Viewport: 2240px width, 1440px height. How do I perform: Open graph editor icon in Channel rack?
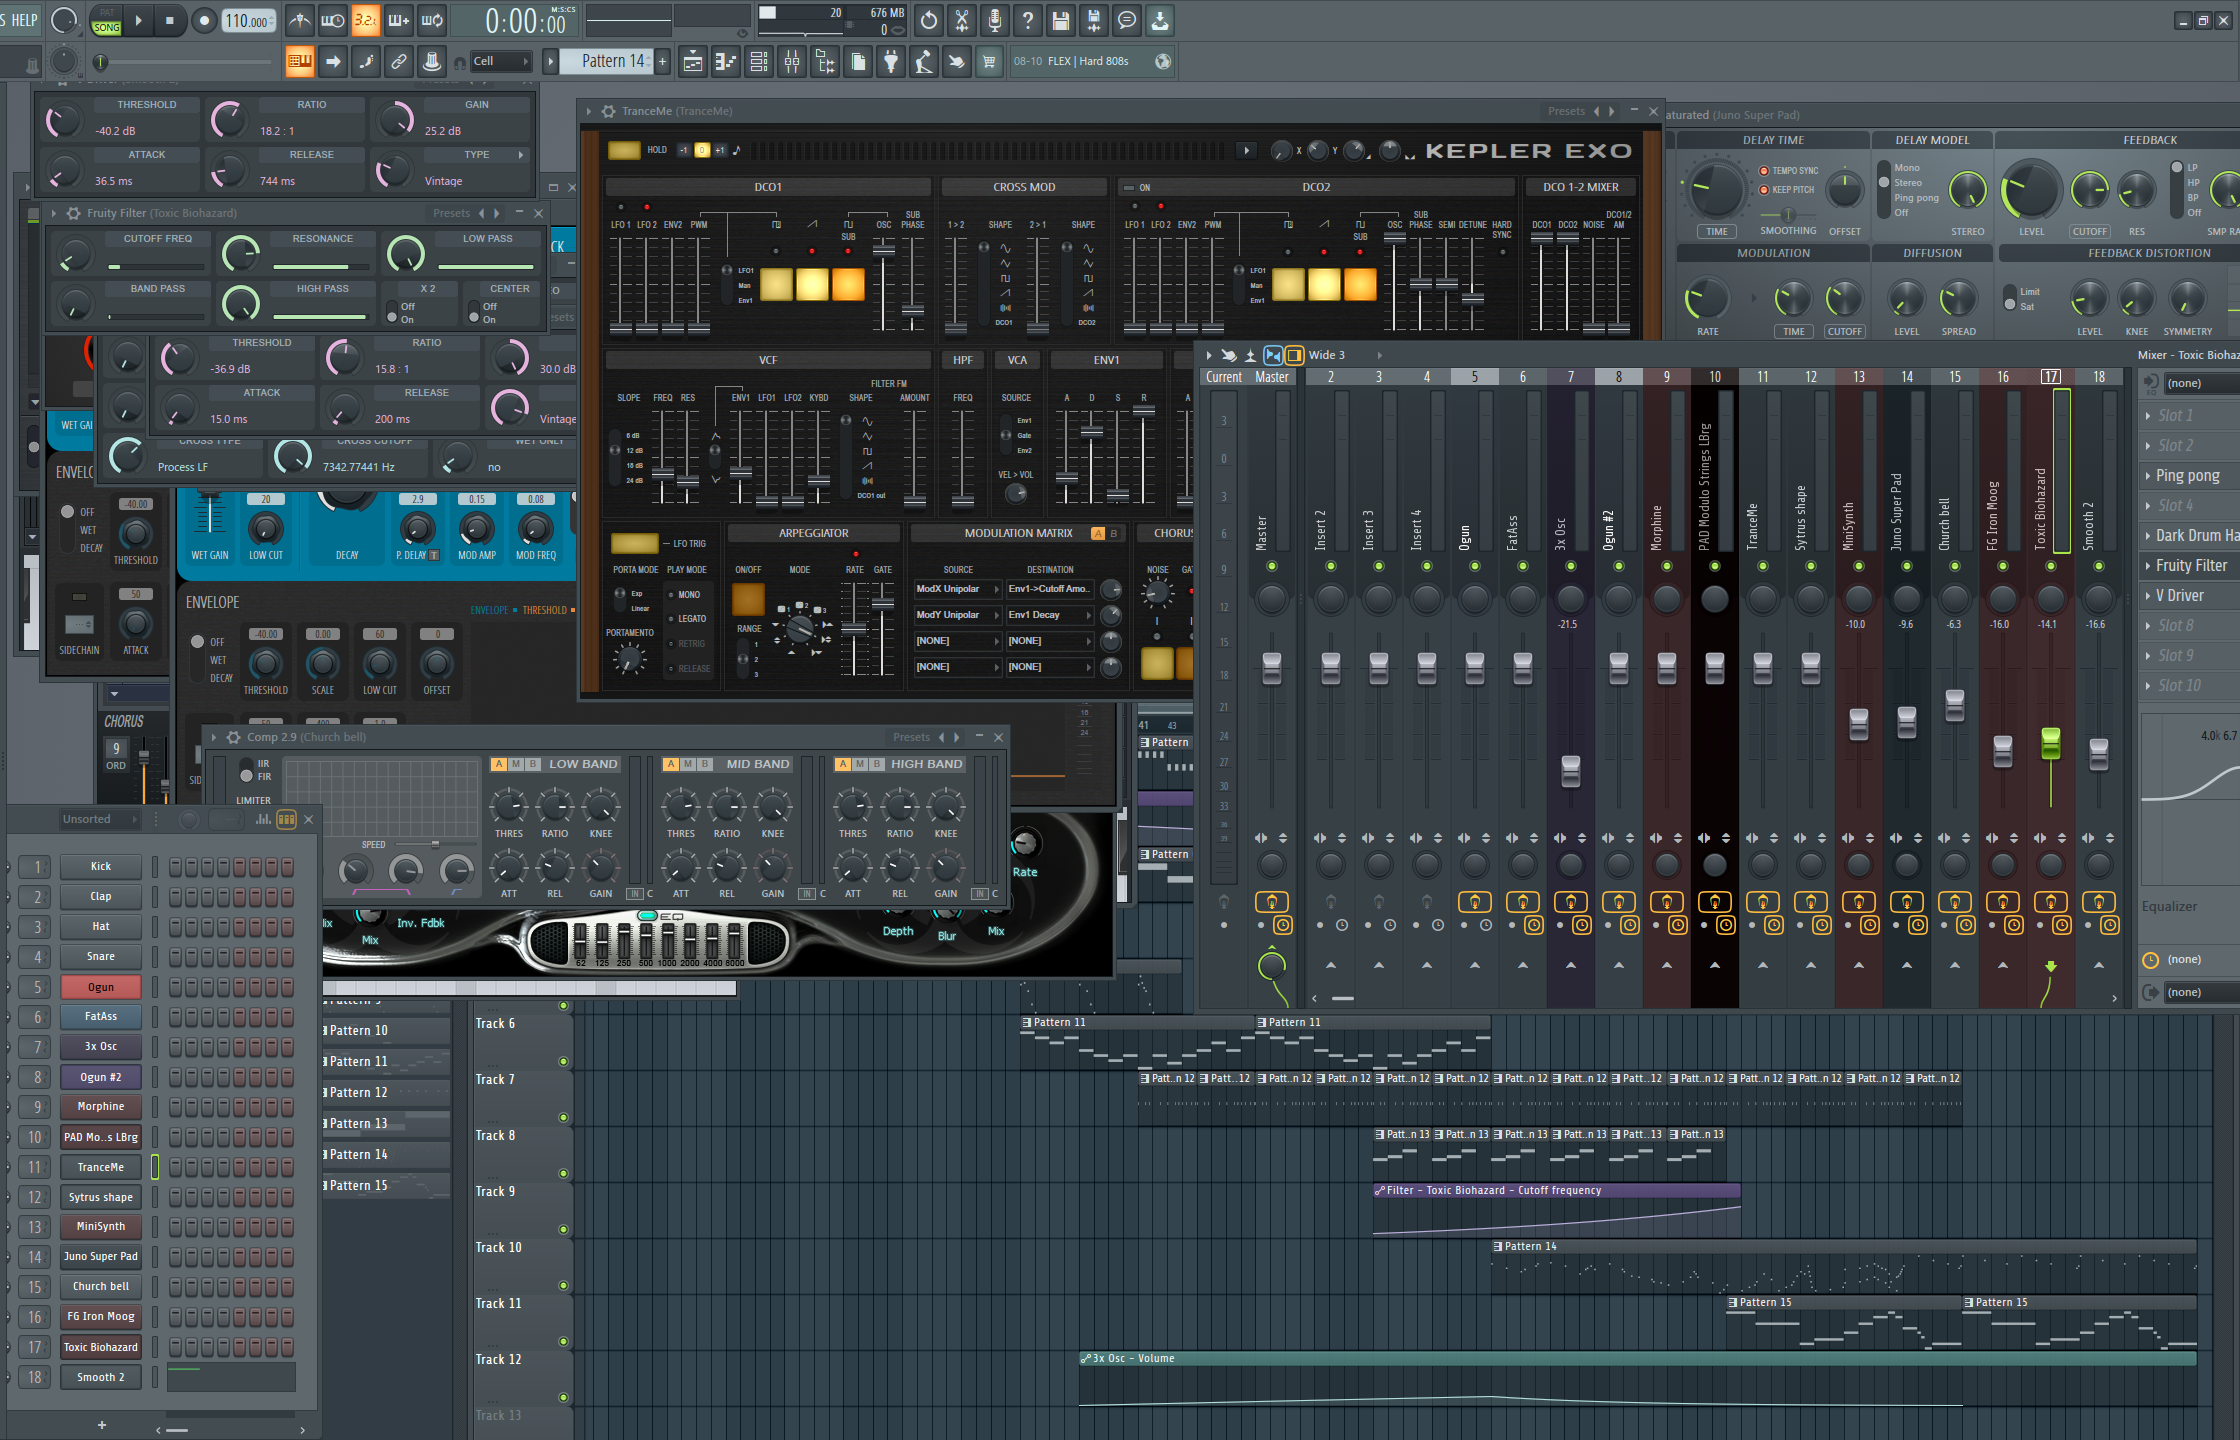[x=263, y=819]
